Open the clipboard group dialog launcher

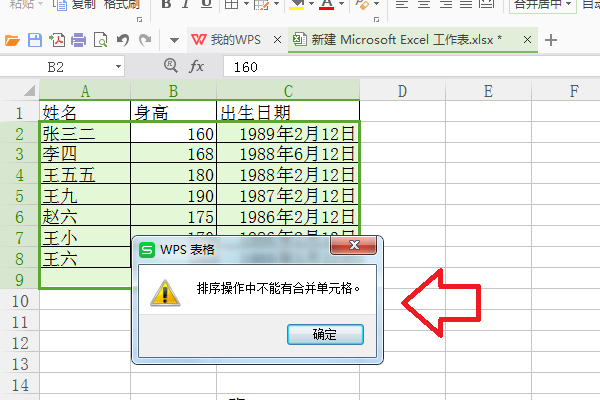[139, 19]
